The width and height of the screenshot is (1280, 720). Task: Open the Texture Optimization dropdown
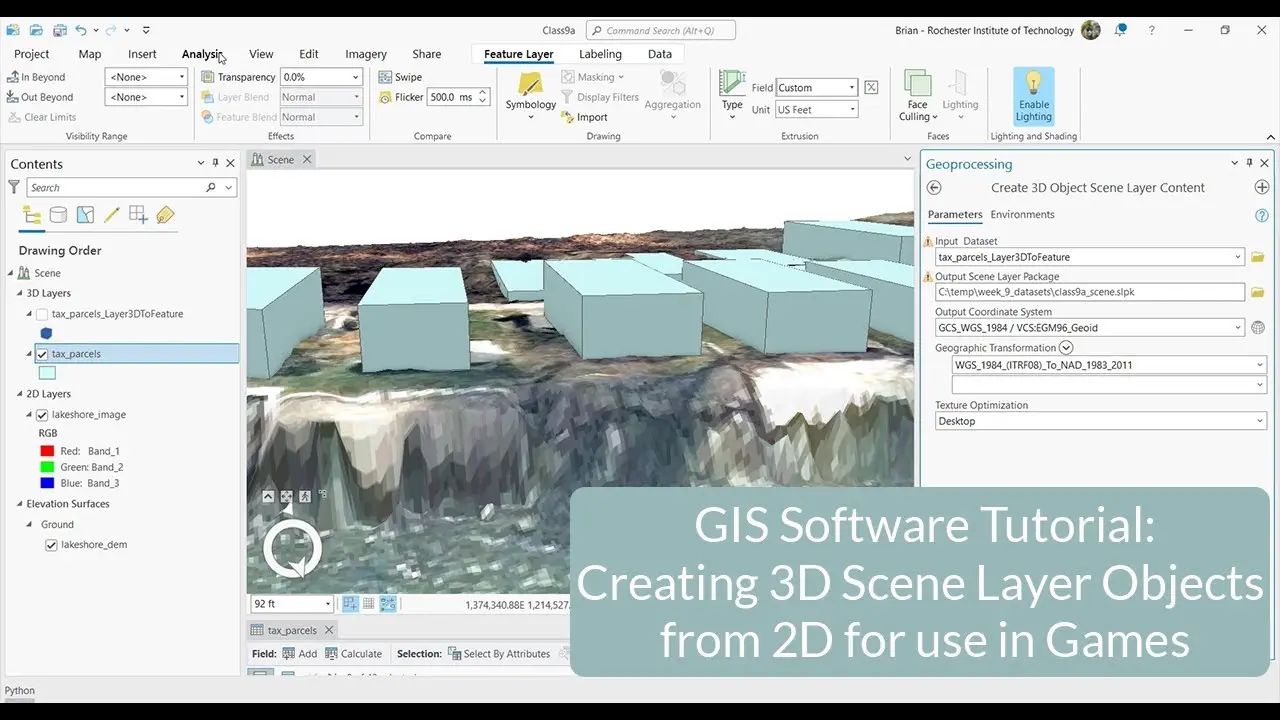1101,421
